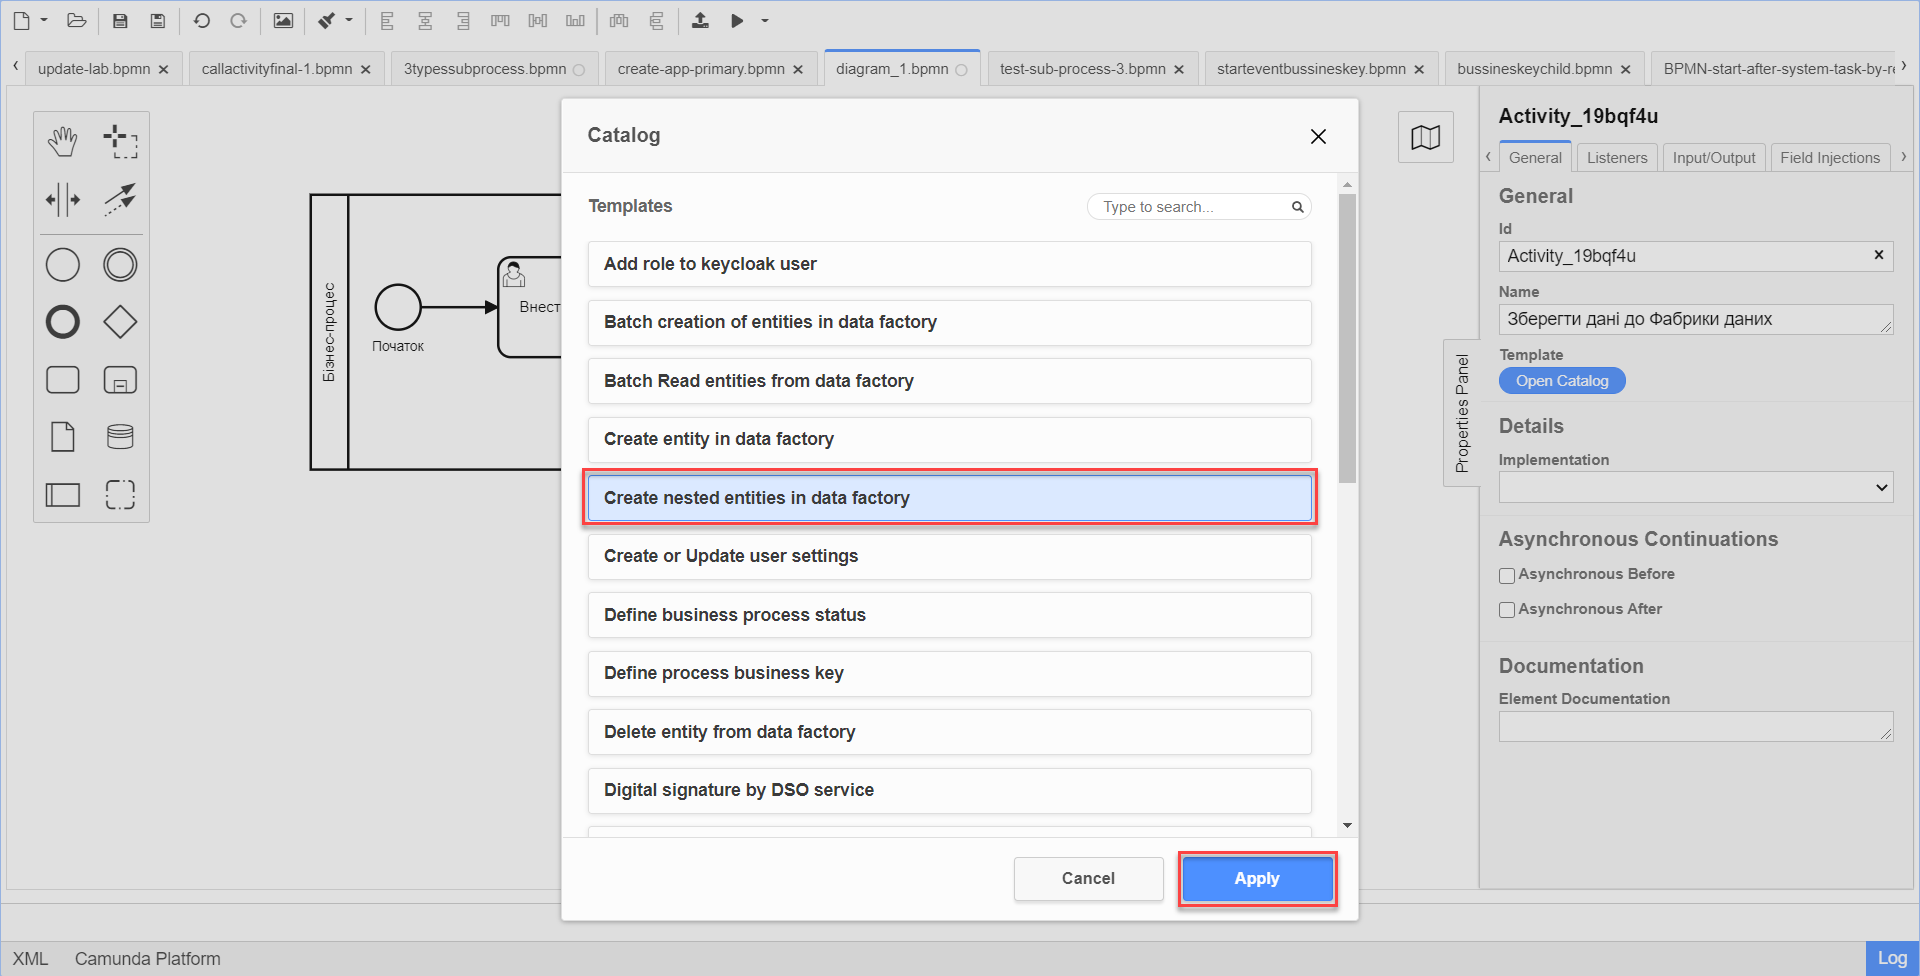The width and height of the screenshot is (1920, 976).
Task: Choose the Global Connect arrow tool
Action: (x=120, y=199)
